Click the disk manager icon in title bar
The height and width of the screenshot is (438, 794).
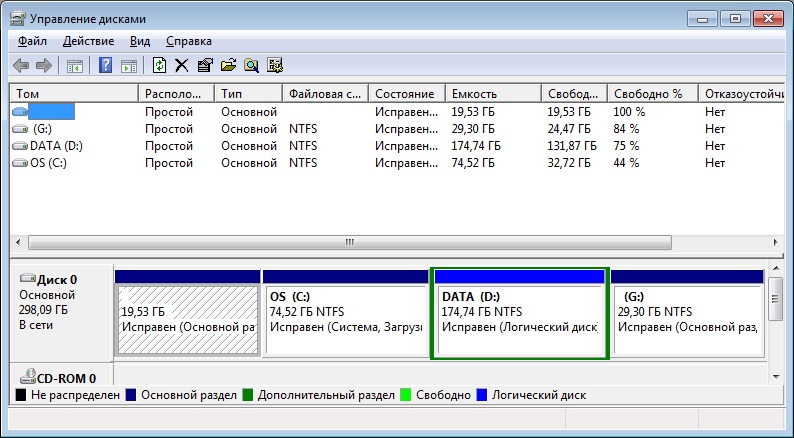[17, 19]
